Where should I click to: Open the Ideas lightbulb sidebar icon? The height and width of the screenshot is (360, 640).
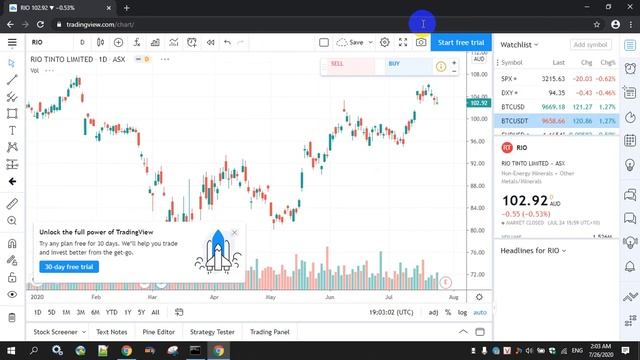coord(630,165)
